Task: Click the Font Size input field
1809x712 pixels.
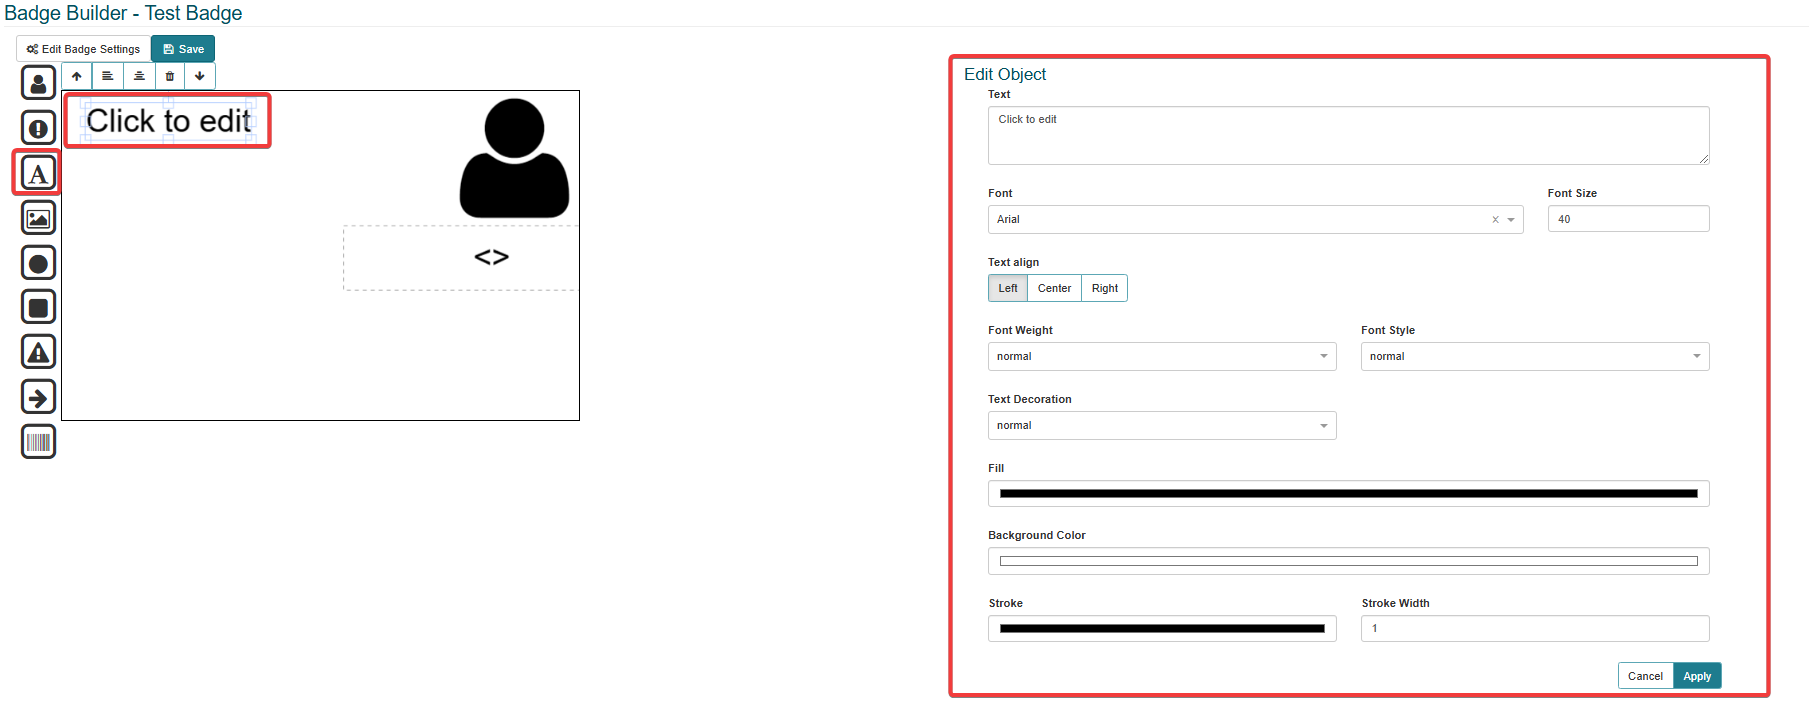Action: coord(1627,219)
